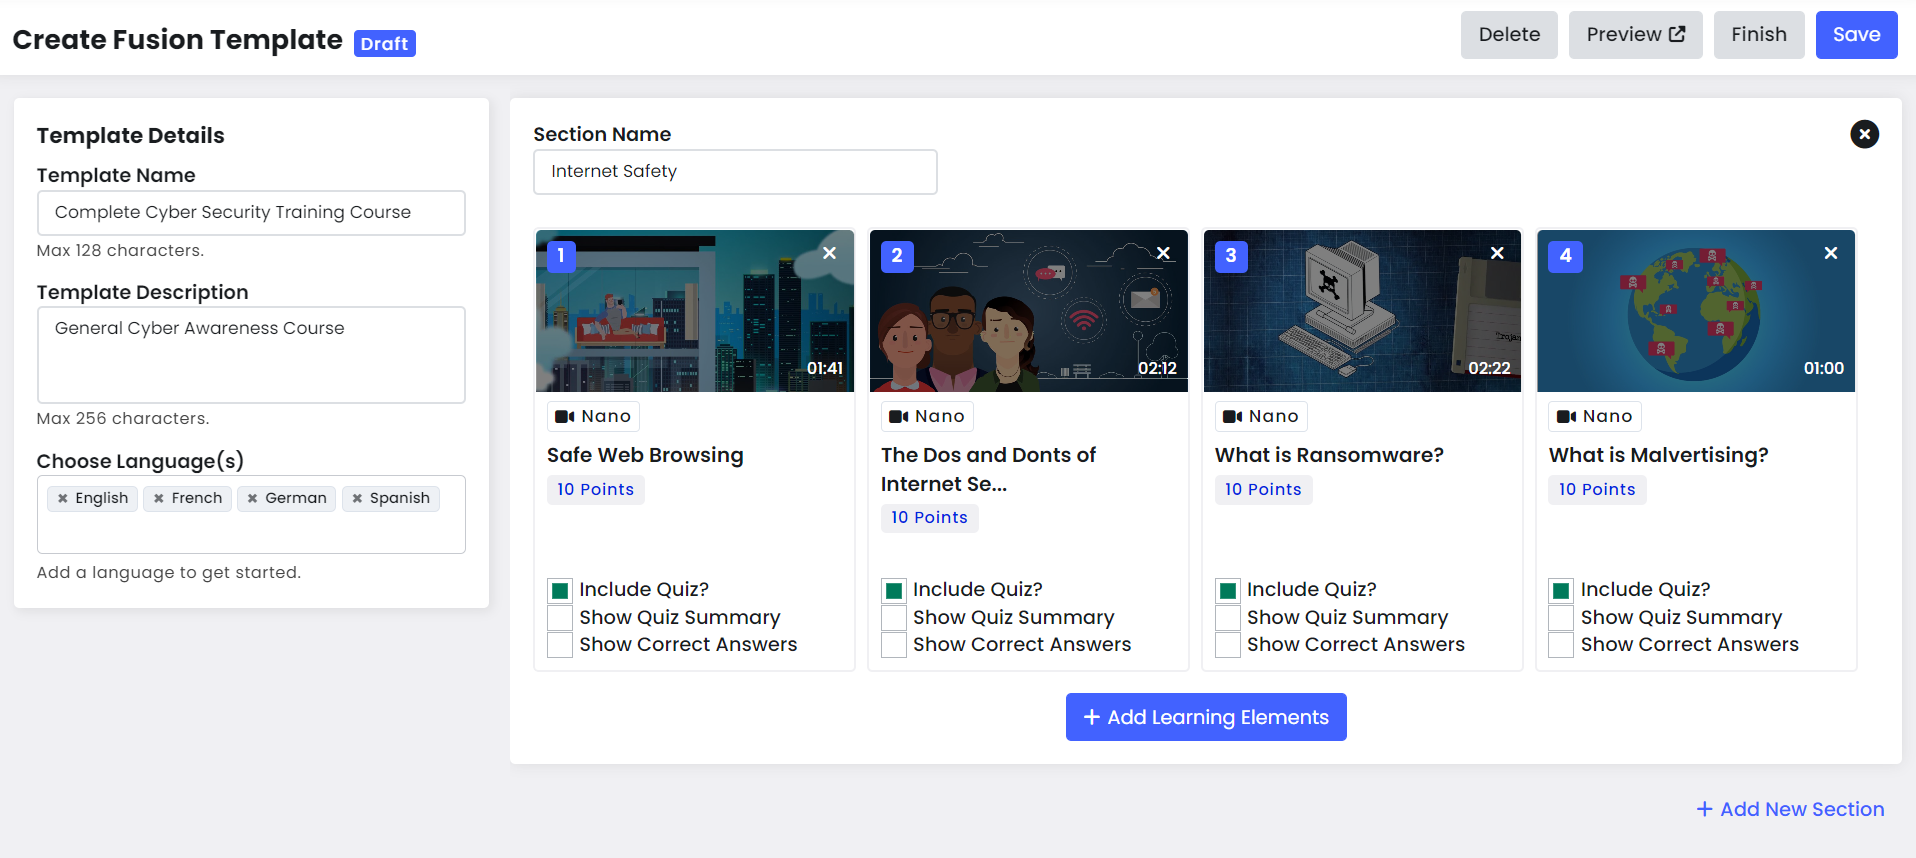The image size is (1916, 858).
Task: Toggle Include Quiz for Dos and Donts card
Action: tap(894, 590)
